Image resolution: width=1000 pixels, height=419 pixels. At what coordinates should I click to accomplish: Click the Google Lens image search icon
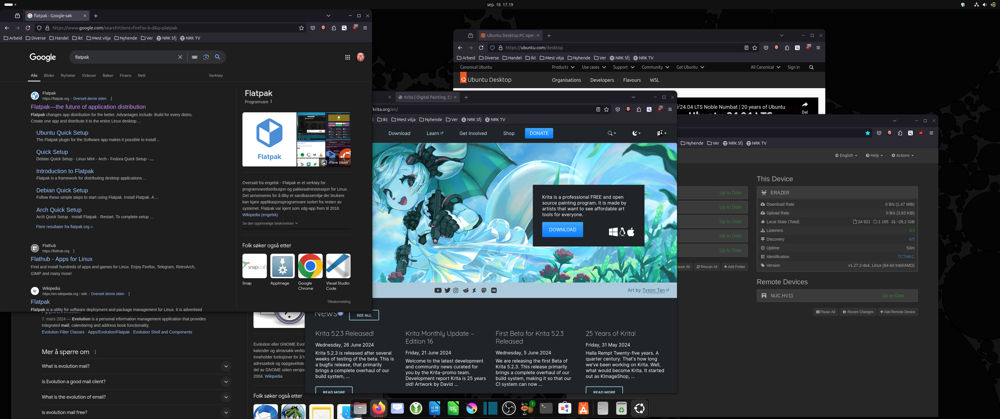click(206, 57)
